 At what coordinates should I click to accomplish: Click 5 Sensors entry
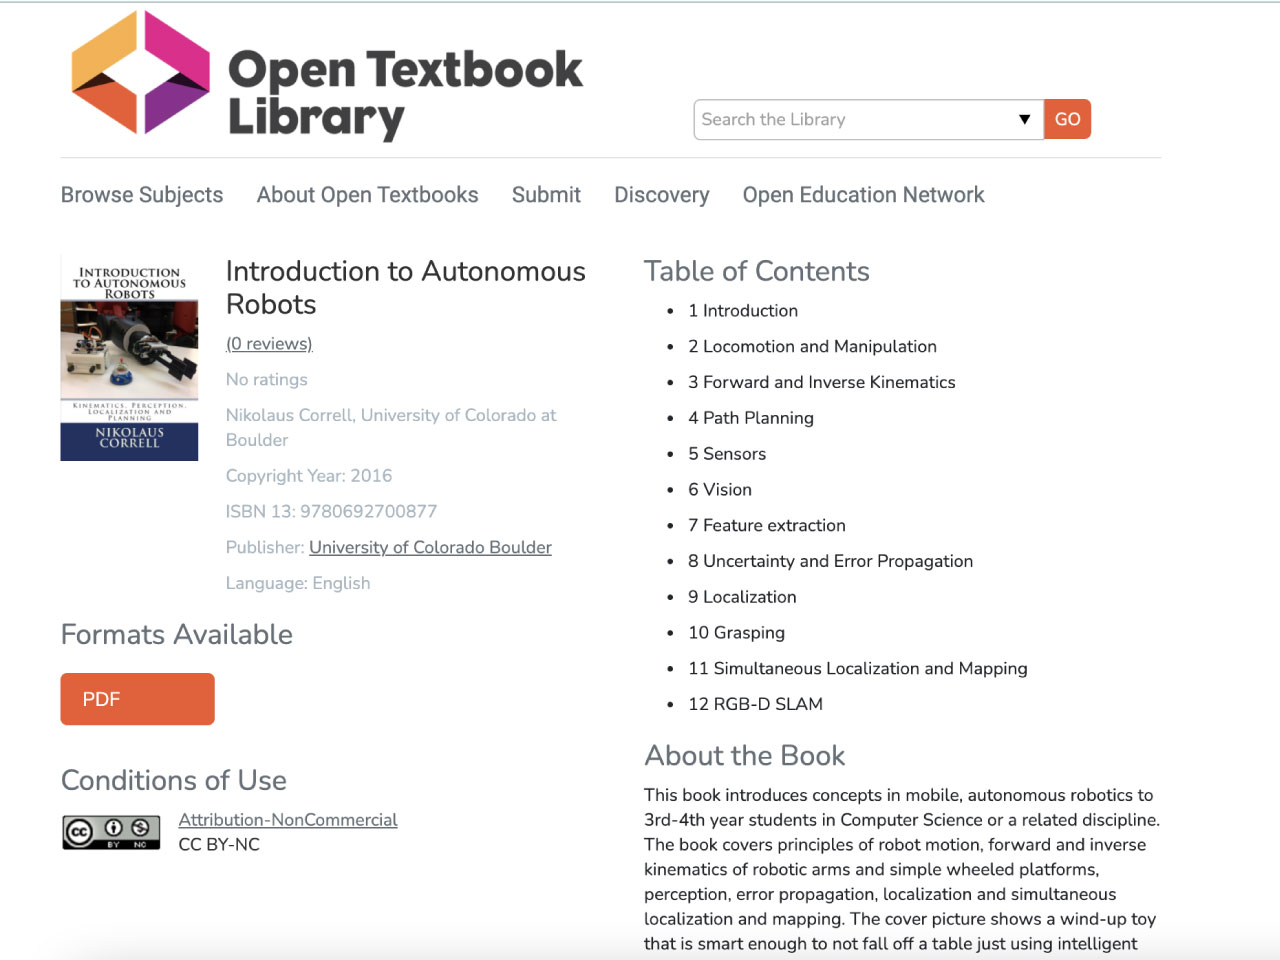727,454
